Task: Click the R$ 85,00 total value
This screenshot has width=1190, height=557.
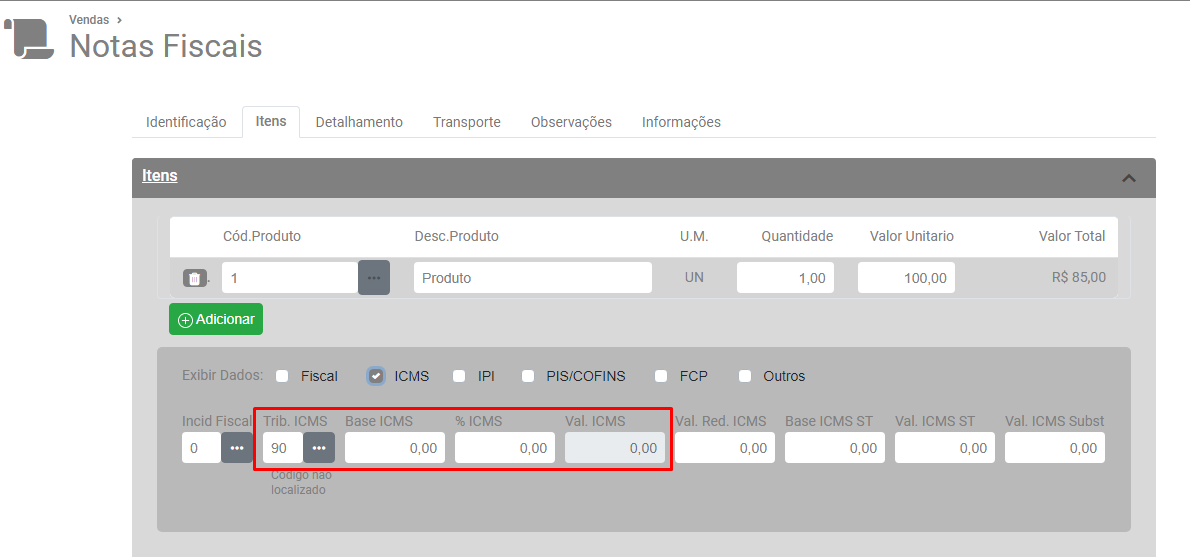Action: (x=1078, y=278)
